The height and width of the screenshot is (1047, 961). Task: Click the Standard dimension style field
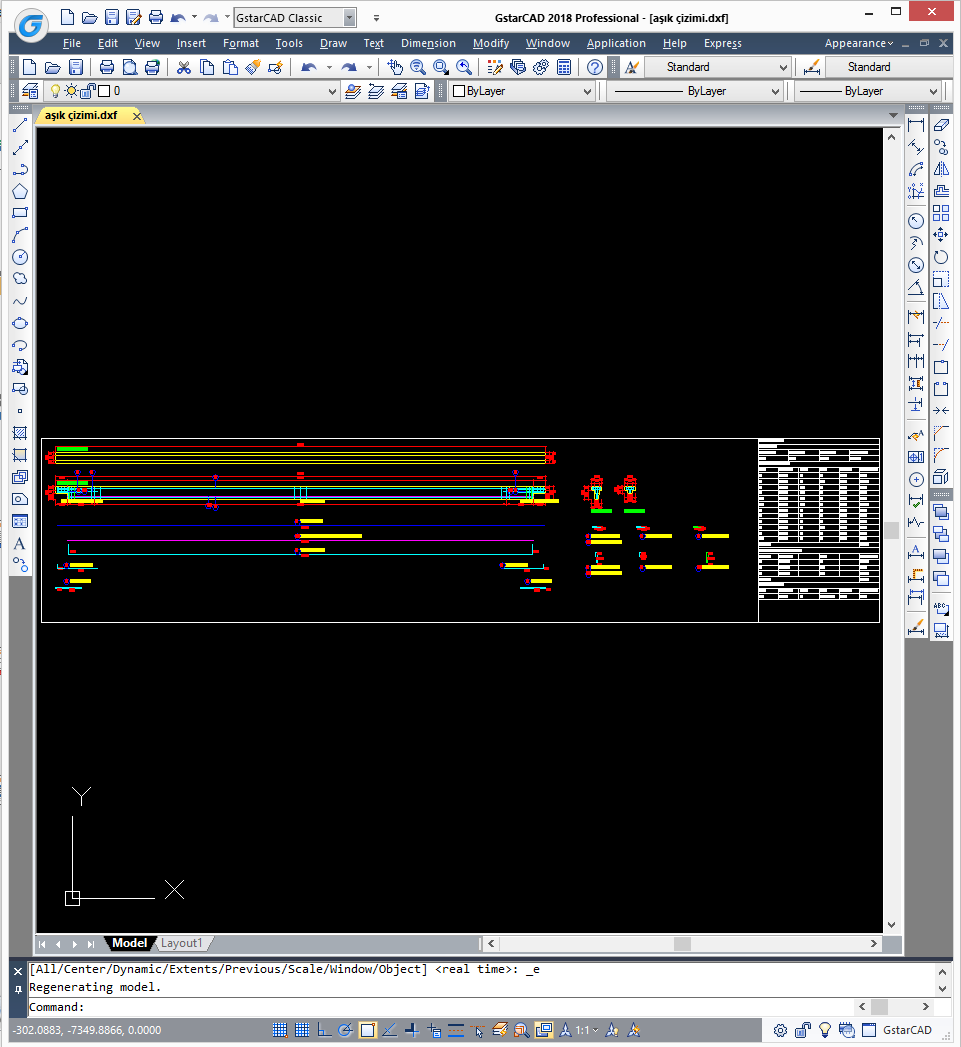(889, 67)
